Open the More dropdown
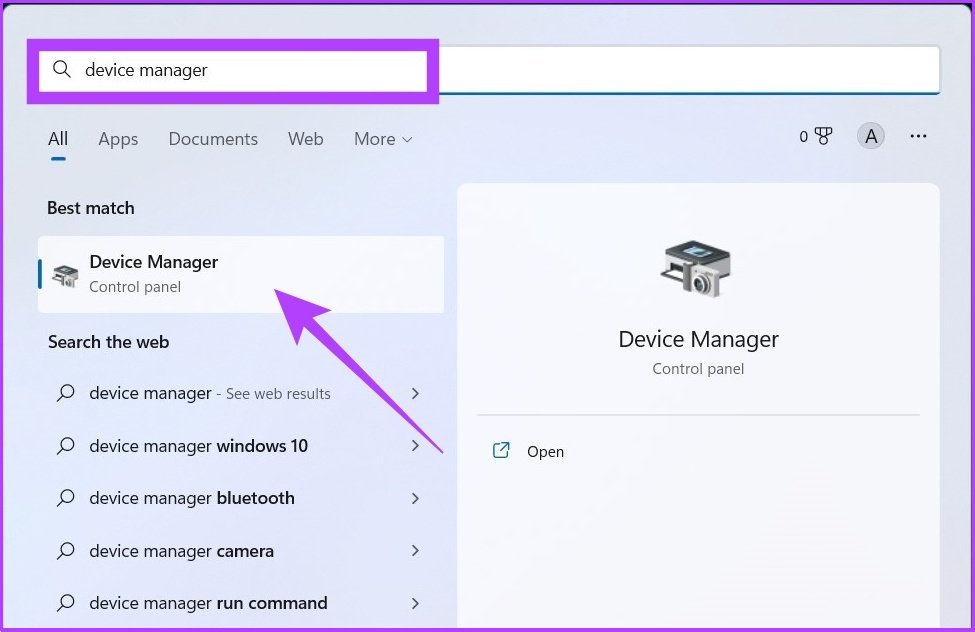The height and width of the screenshot is (632, 975). [382, 139]
